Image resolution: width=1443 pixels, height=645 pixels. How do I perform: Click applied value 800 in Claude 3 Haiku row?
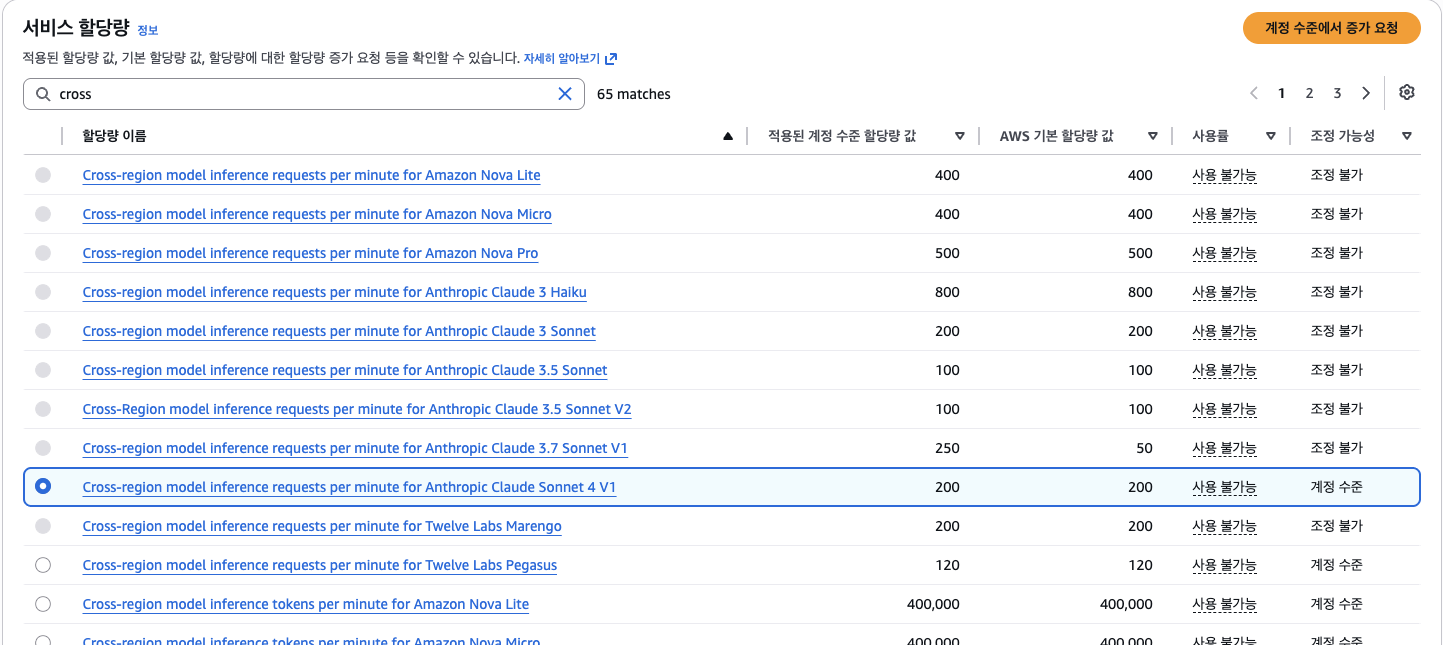point(947,292)
